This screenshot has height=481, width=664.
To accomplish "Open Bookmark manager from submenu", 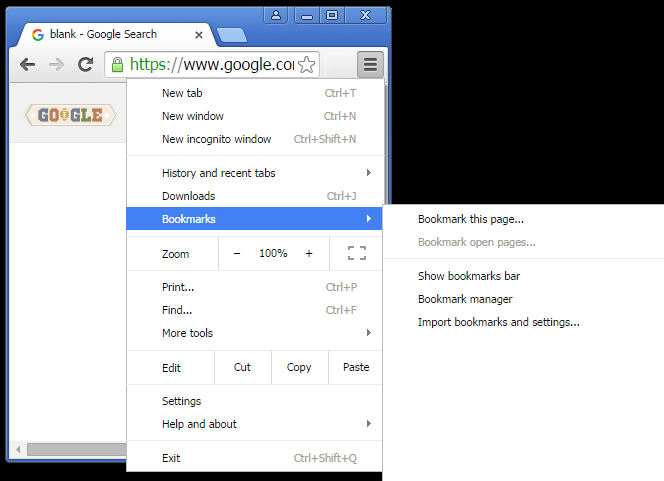I will pyautogui.click(x=524, y=299).
